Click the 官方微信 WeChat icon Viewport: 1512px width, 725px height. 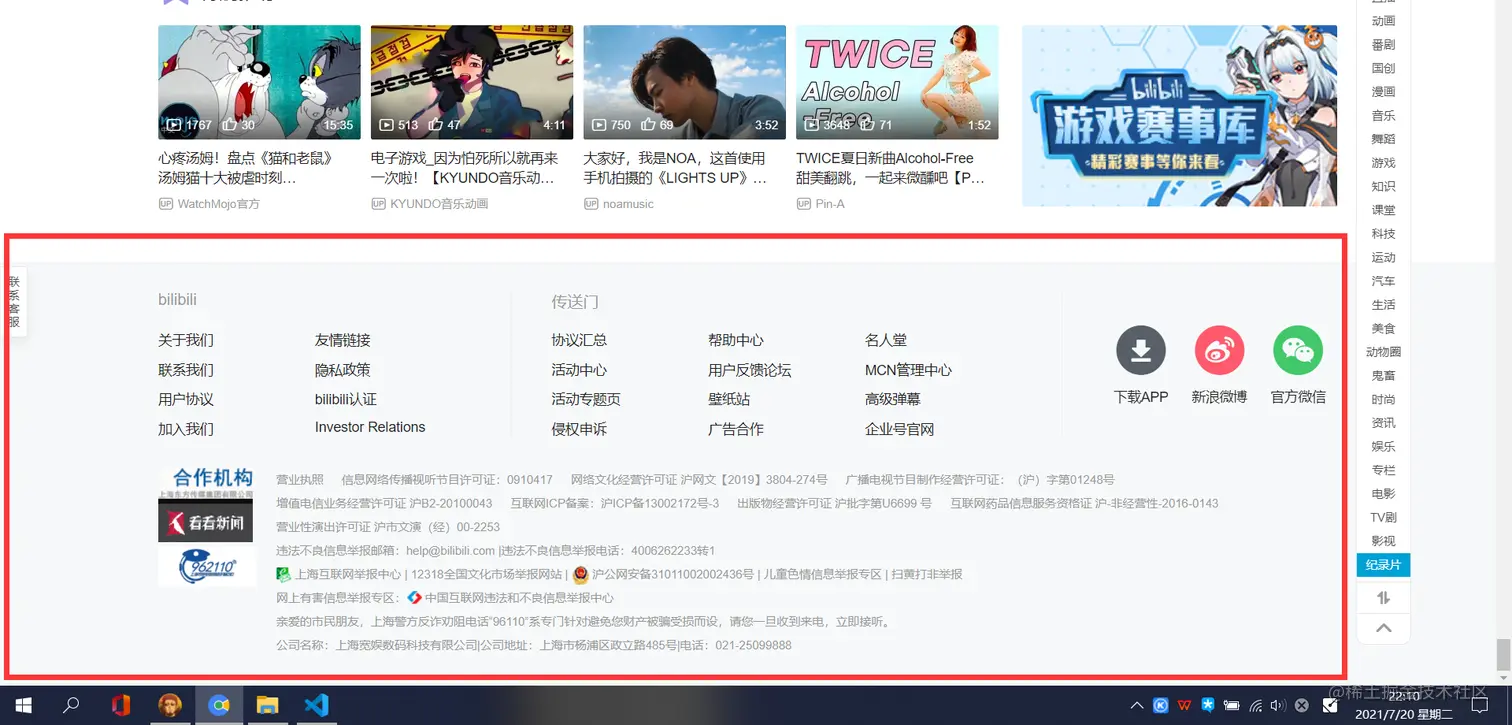[1298, 351]
